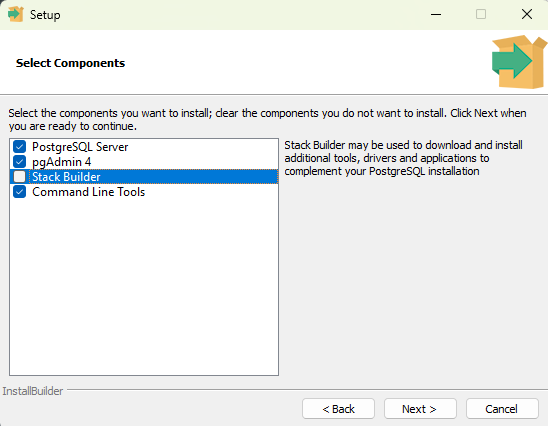The height and width of the screenshot is (426, 548).
Task: Close the Setup window
Action: coord(527,15)
